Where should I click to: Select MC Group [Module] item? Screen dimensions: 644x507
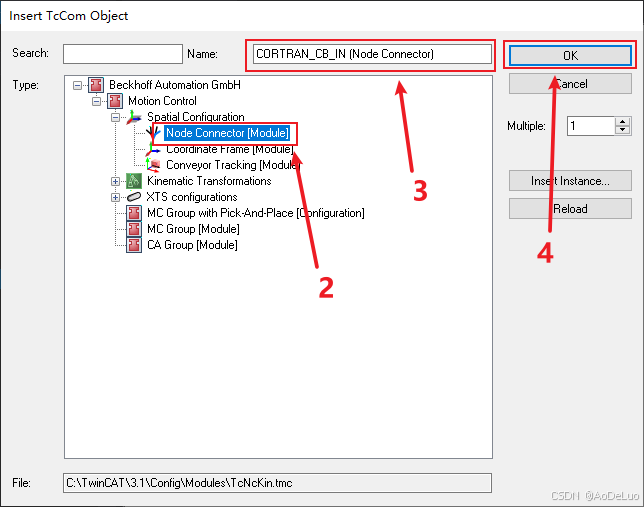[x=193, y=229]
